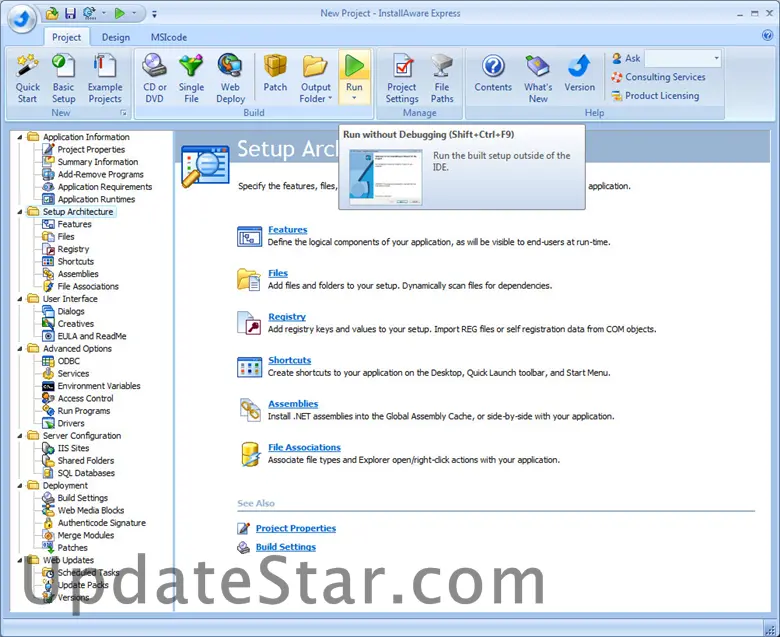Image resolution: width=780 pixels, height=637 pixels.
Task: Click the Shortcuts grid icon in main pane
Action: click(249, 367)
